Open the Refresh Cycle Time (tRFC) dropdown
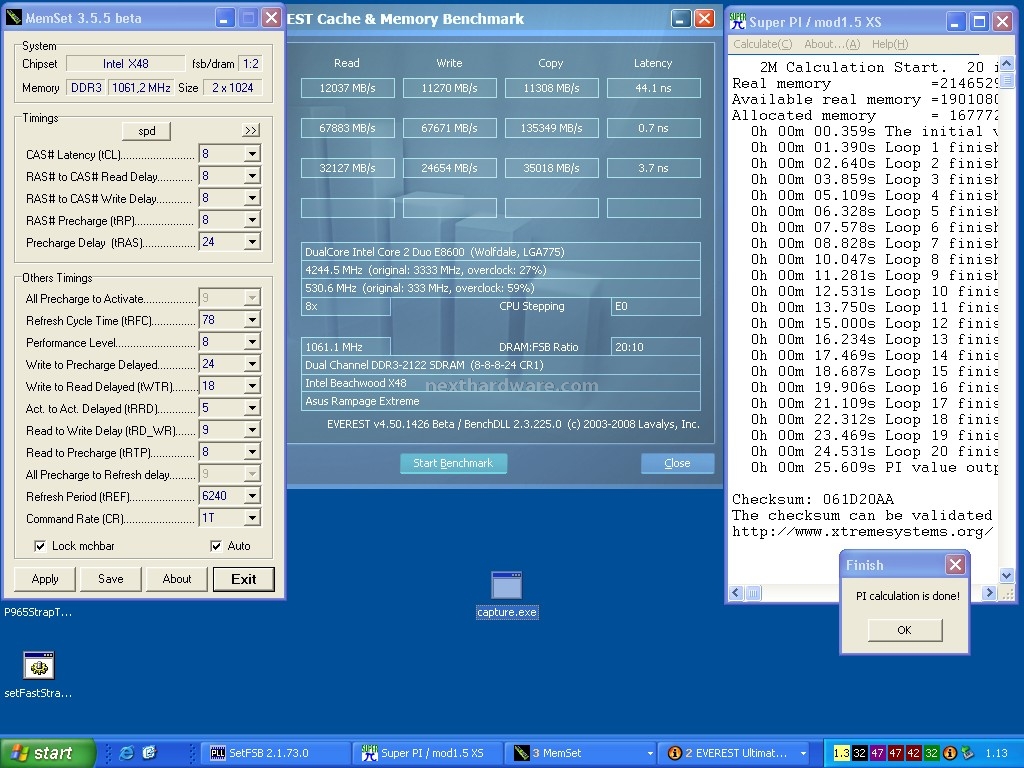 252,320
